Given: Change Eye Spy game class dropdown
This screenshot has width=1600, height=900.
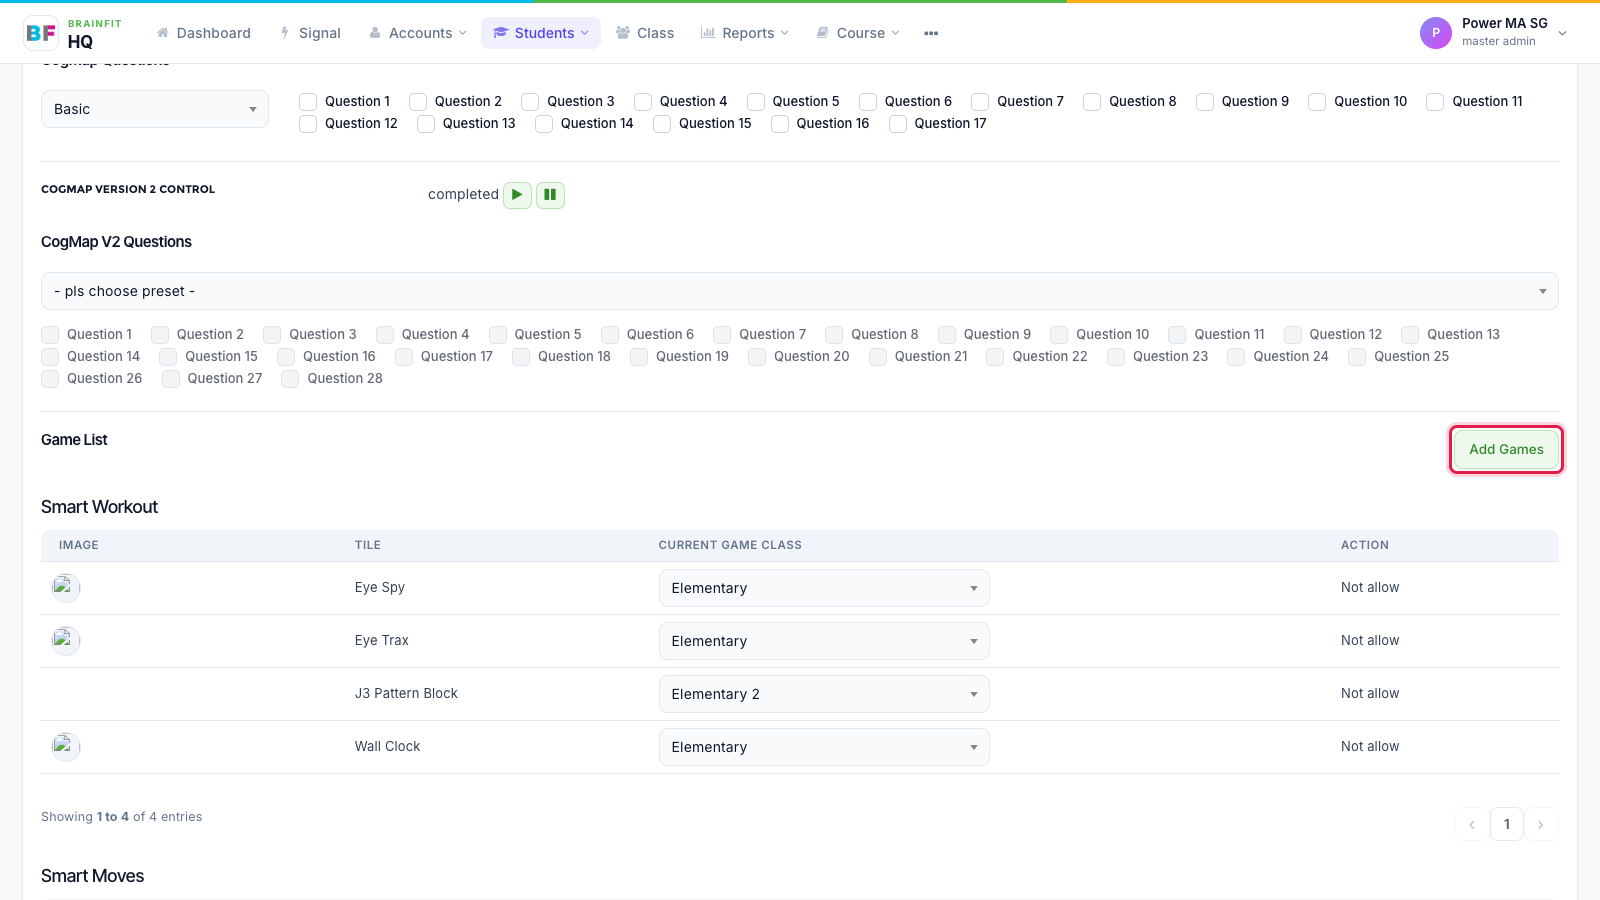Looking at the screenshot, I should click(x=824, y=588).
